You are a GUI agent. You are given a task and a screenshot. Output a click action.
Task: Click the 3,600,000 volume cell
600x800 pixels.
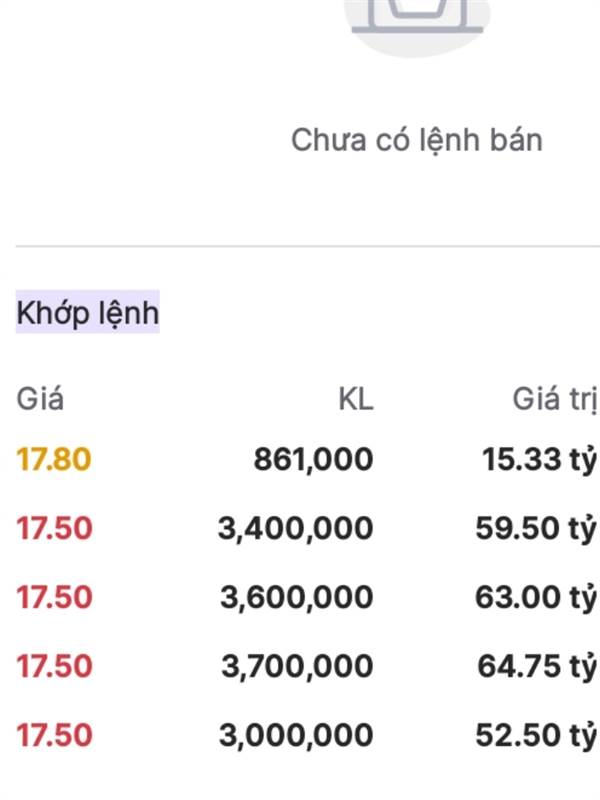click(296, 597)
